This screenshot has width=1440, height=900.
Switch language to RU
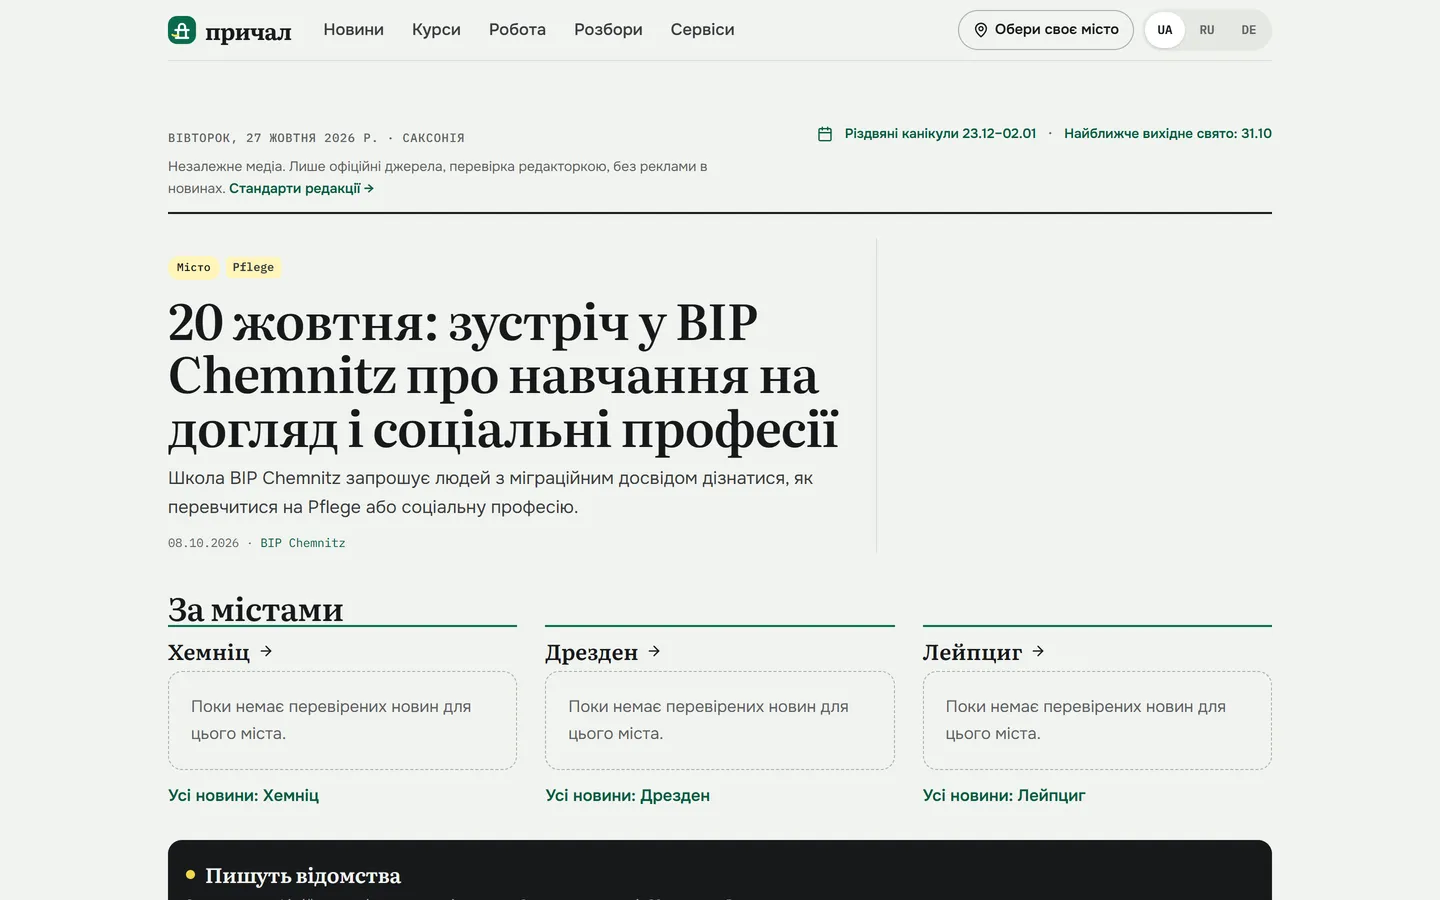pos(1207,30)
